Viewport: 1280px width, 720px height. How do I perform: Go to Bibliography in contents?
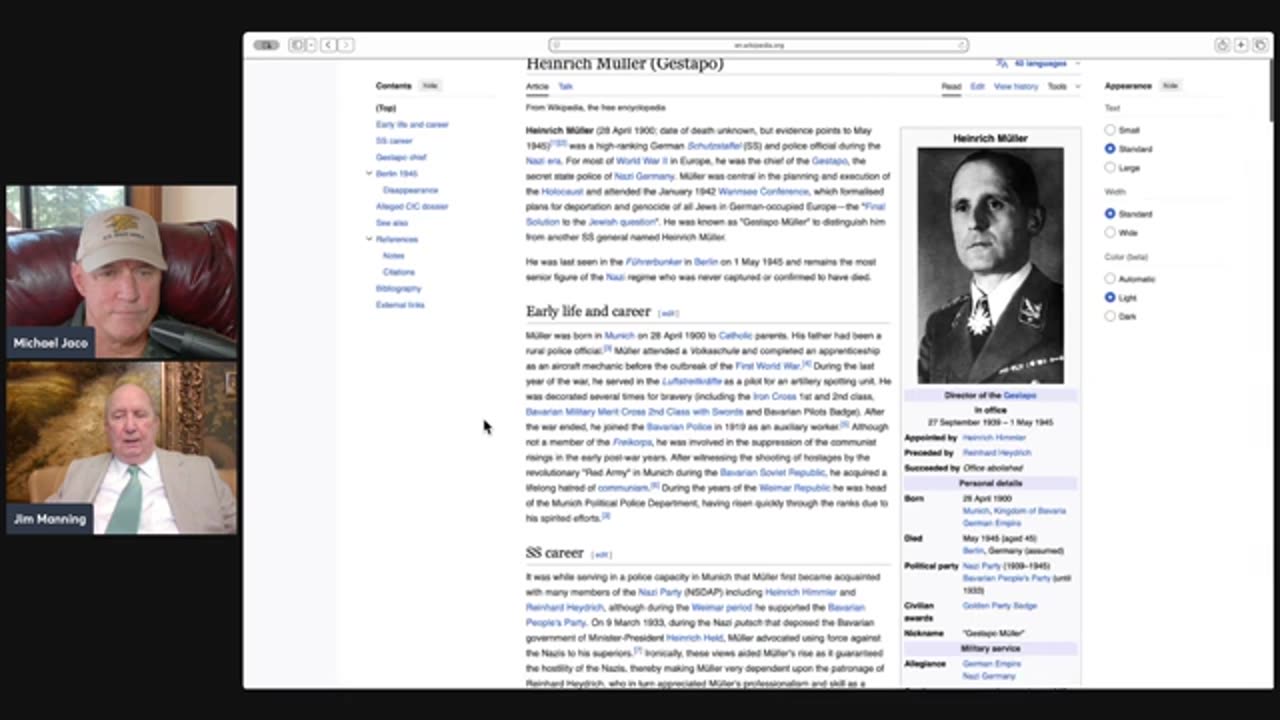click(399, 288)
